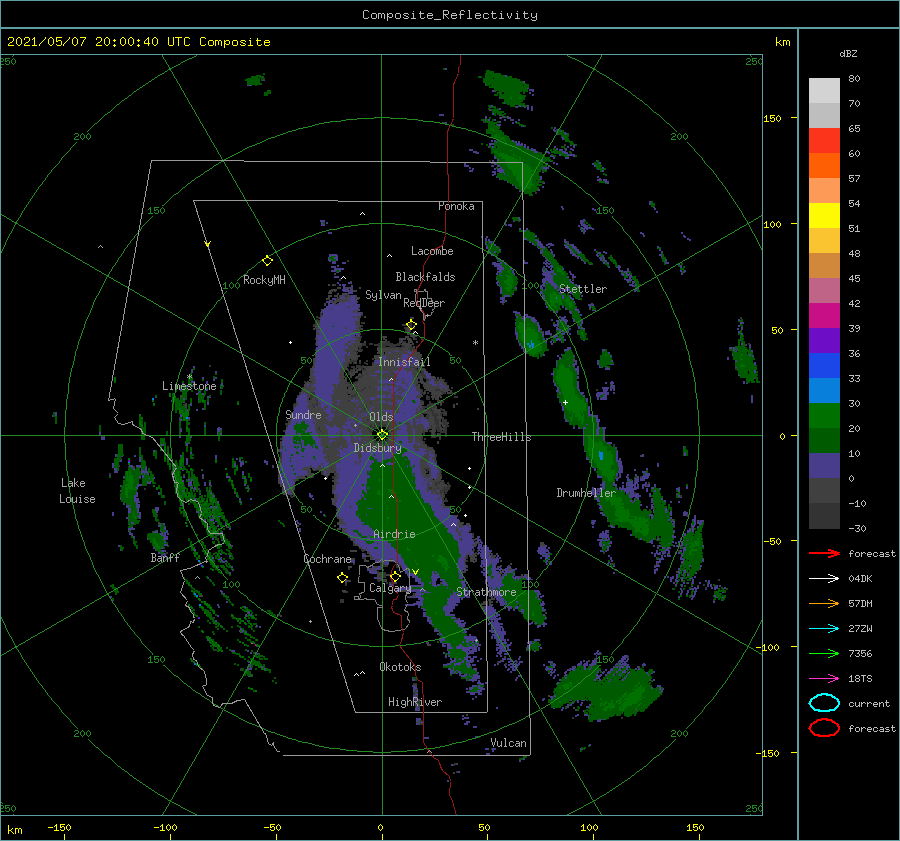This screenshot has width=900, height=841.
Task: Select the dark blue 36 dBZ swatch
Action: (x=824, y=366)
